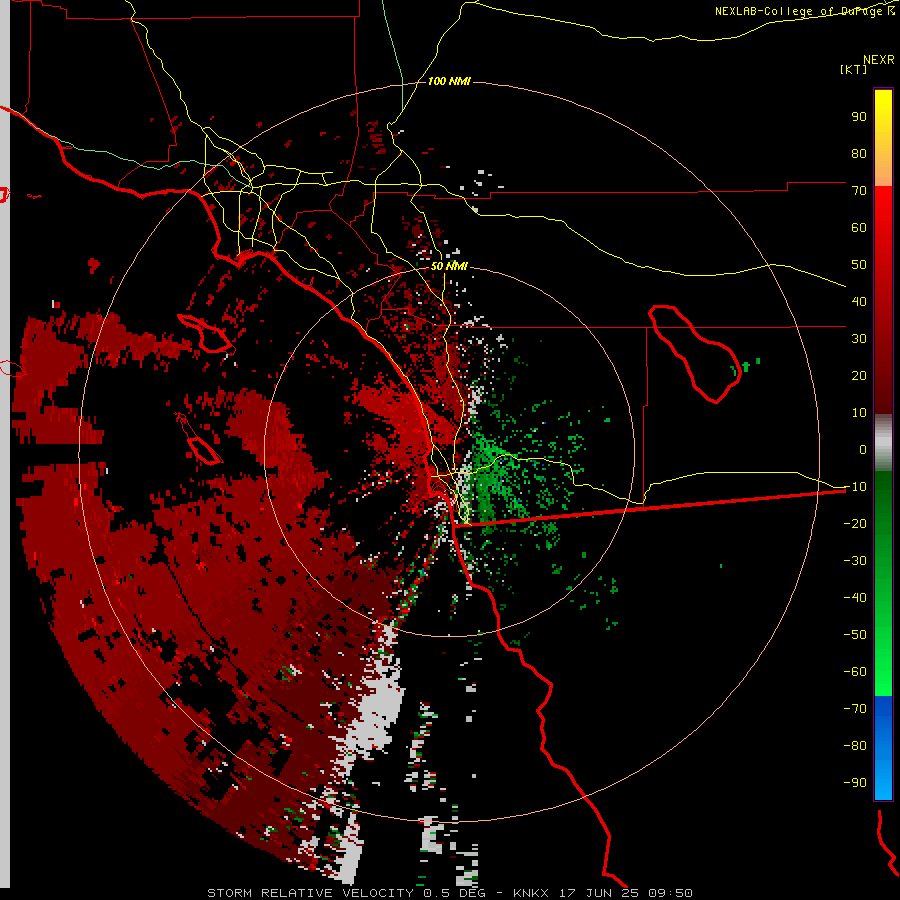Image resolution: width=900 pixels, height=900 pixels.
Task: Click the positive "70" legend value
Action: (x=859, y=191)
